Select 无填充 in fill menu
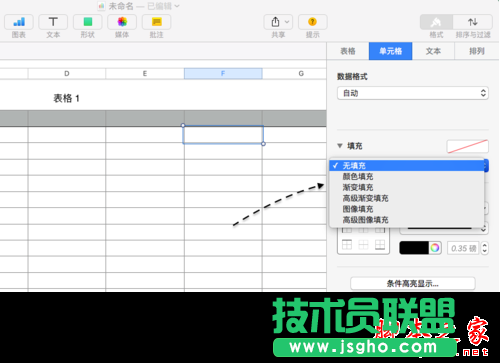 click(407, 166)
